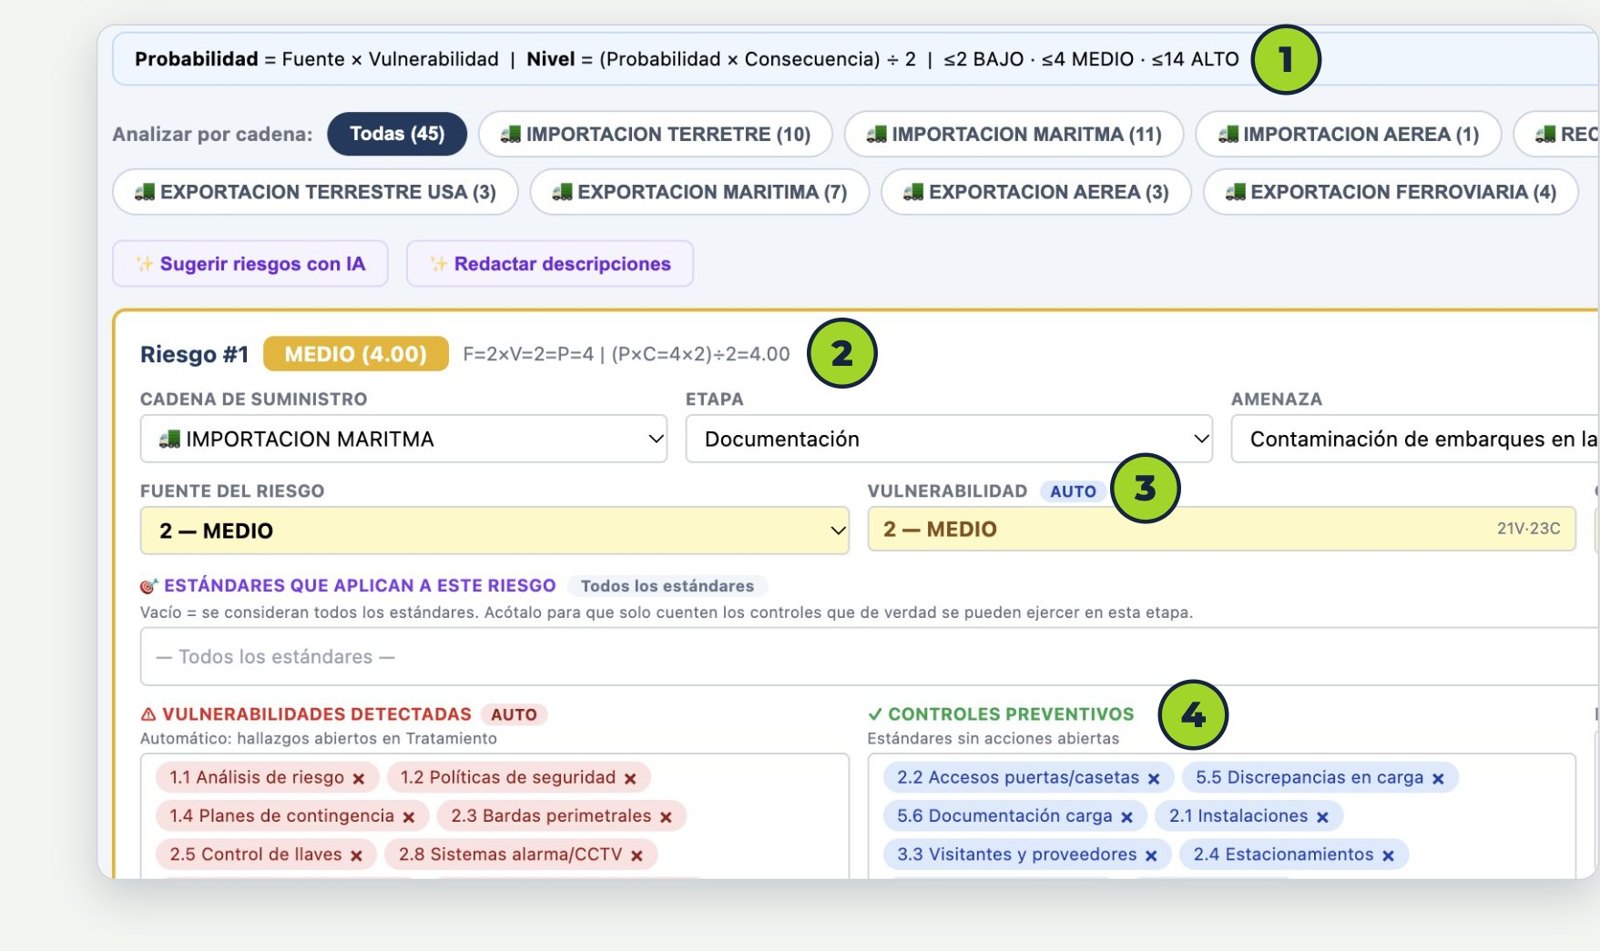
Task: Filter by EXPORTACION FERROVIARIA (4)
Action: tap(1391, 192)
